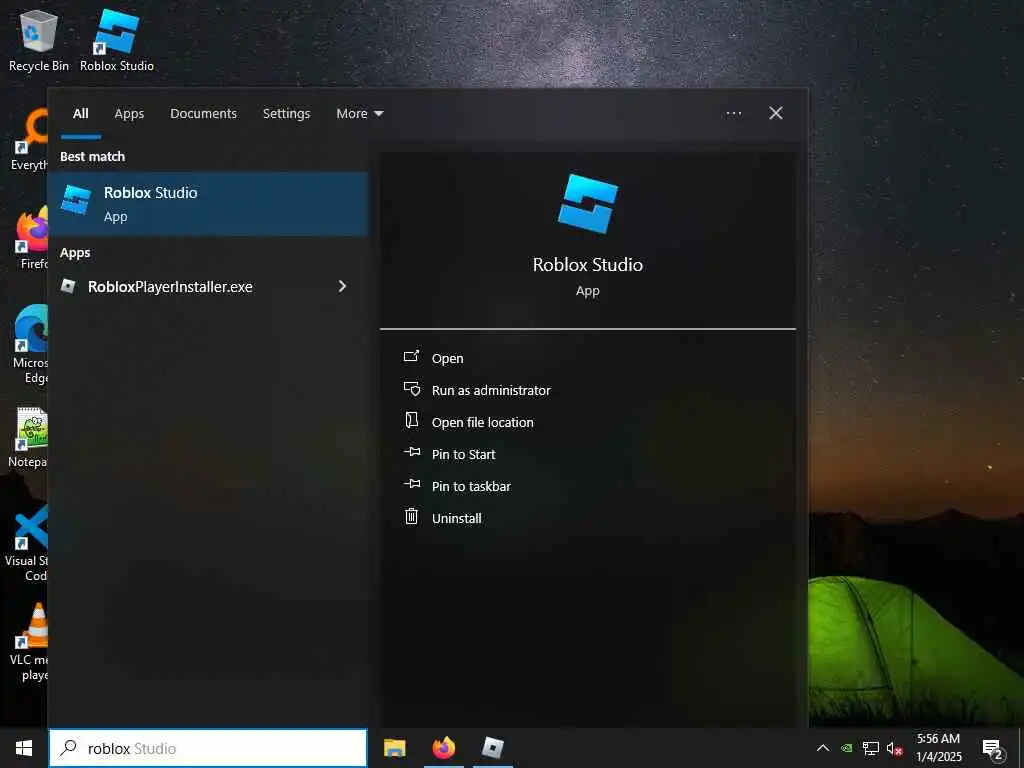
Task: Open the Windows Start button
Action: coord(24,748)
